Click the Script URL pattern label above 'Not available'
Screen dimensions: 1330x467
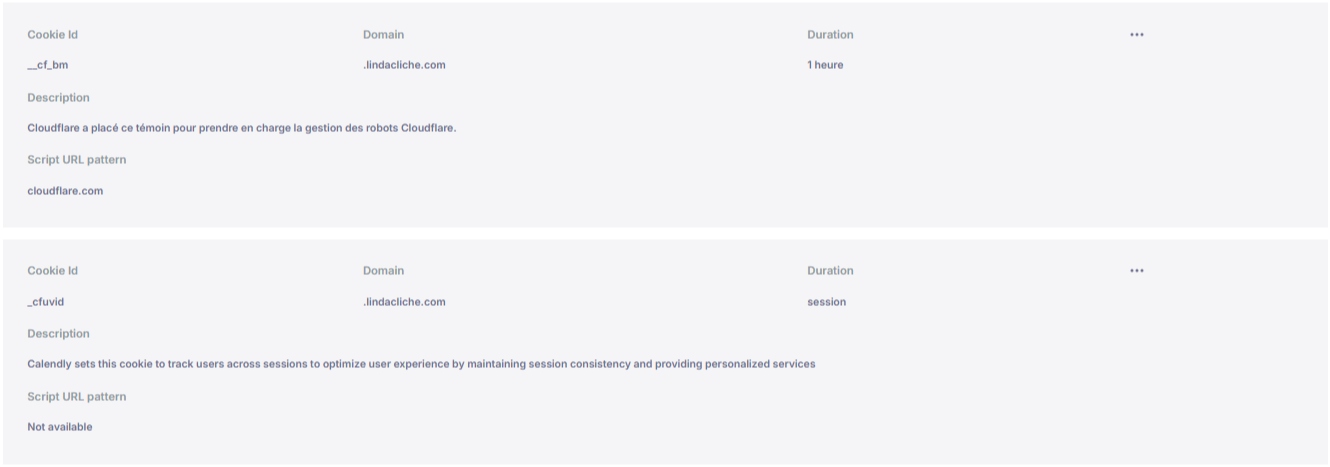76,397
